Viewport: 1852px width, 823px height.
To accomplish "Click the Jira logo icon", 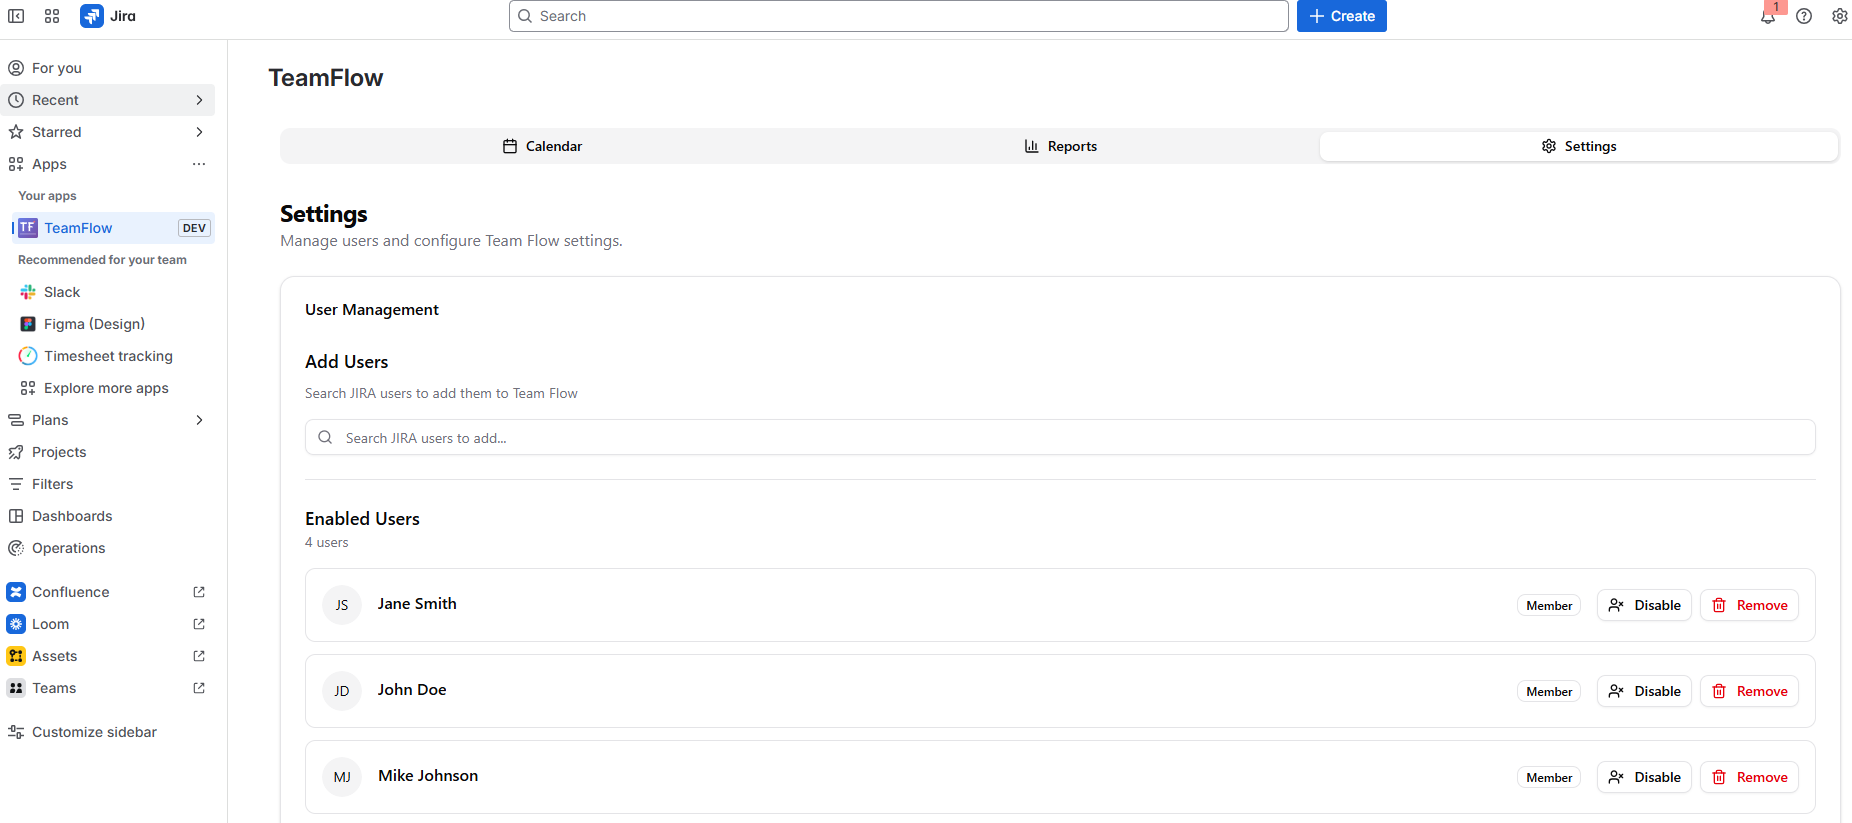I will click(92, 16).
